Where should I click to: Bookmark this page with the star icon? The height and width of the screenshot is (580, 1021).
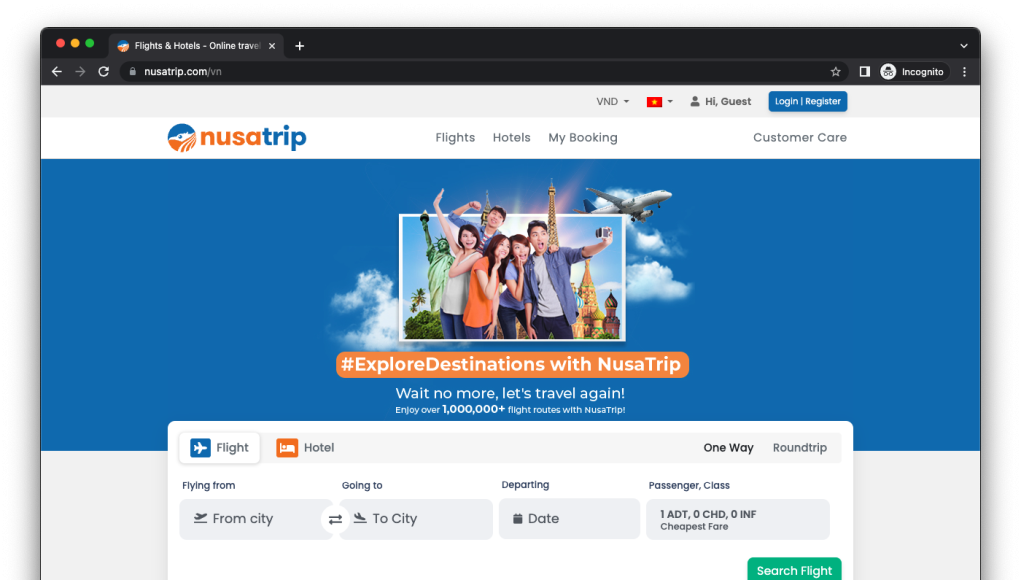[x=835, y=72]
